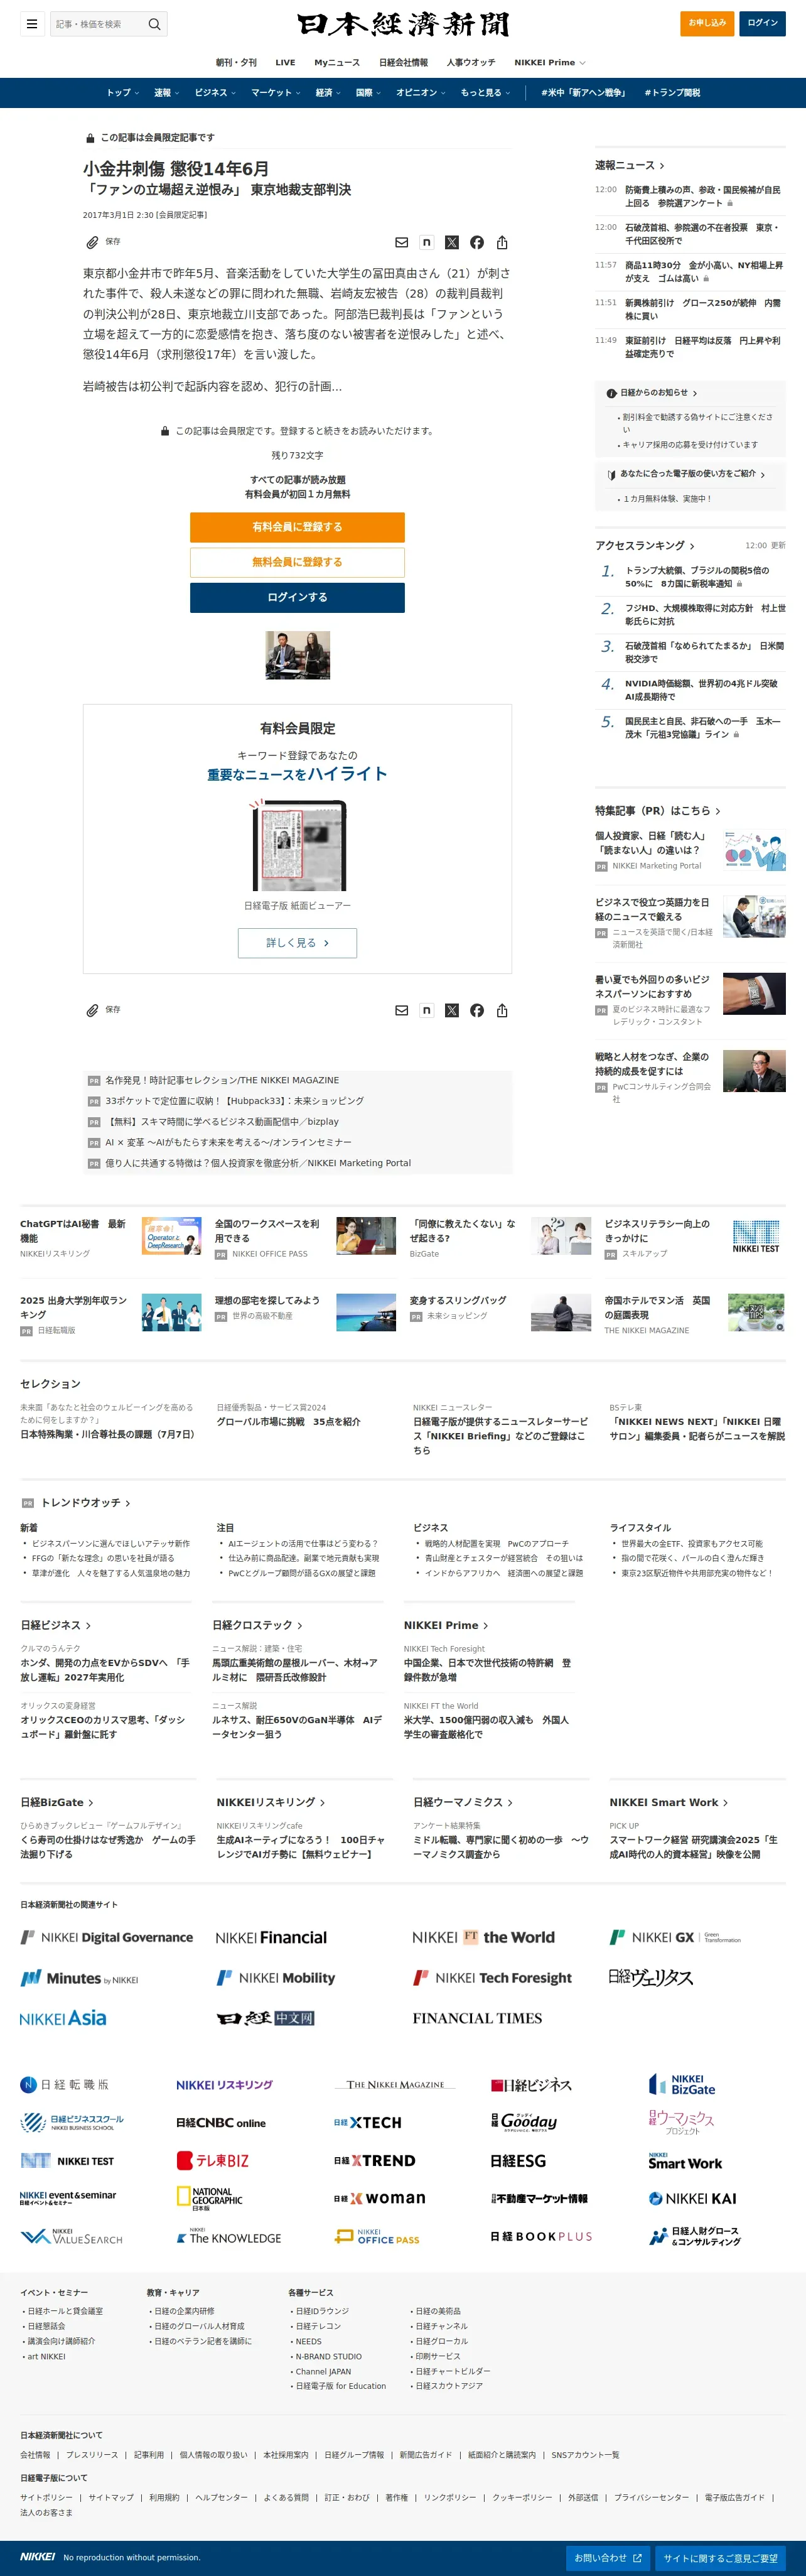
Task: Expand the ビジネス navigation dropdown
Action: point(215,93)
